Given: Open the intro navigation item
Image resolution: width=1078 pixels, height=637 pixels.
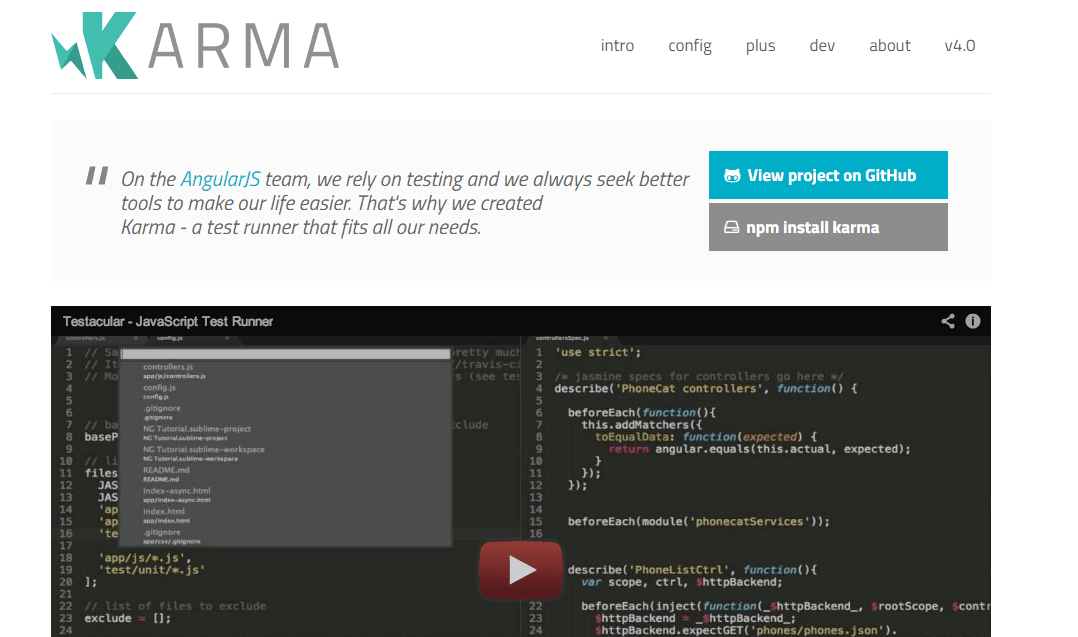Looking at the screenshot, I should (617, 46).
